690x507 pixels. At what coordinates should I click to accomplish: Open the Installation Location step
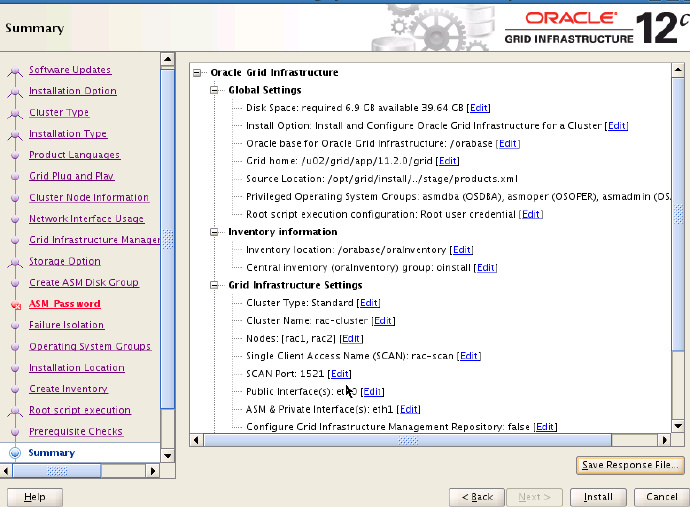point(77,367)
